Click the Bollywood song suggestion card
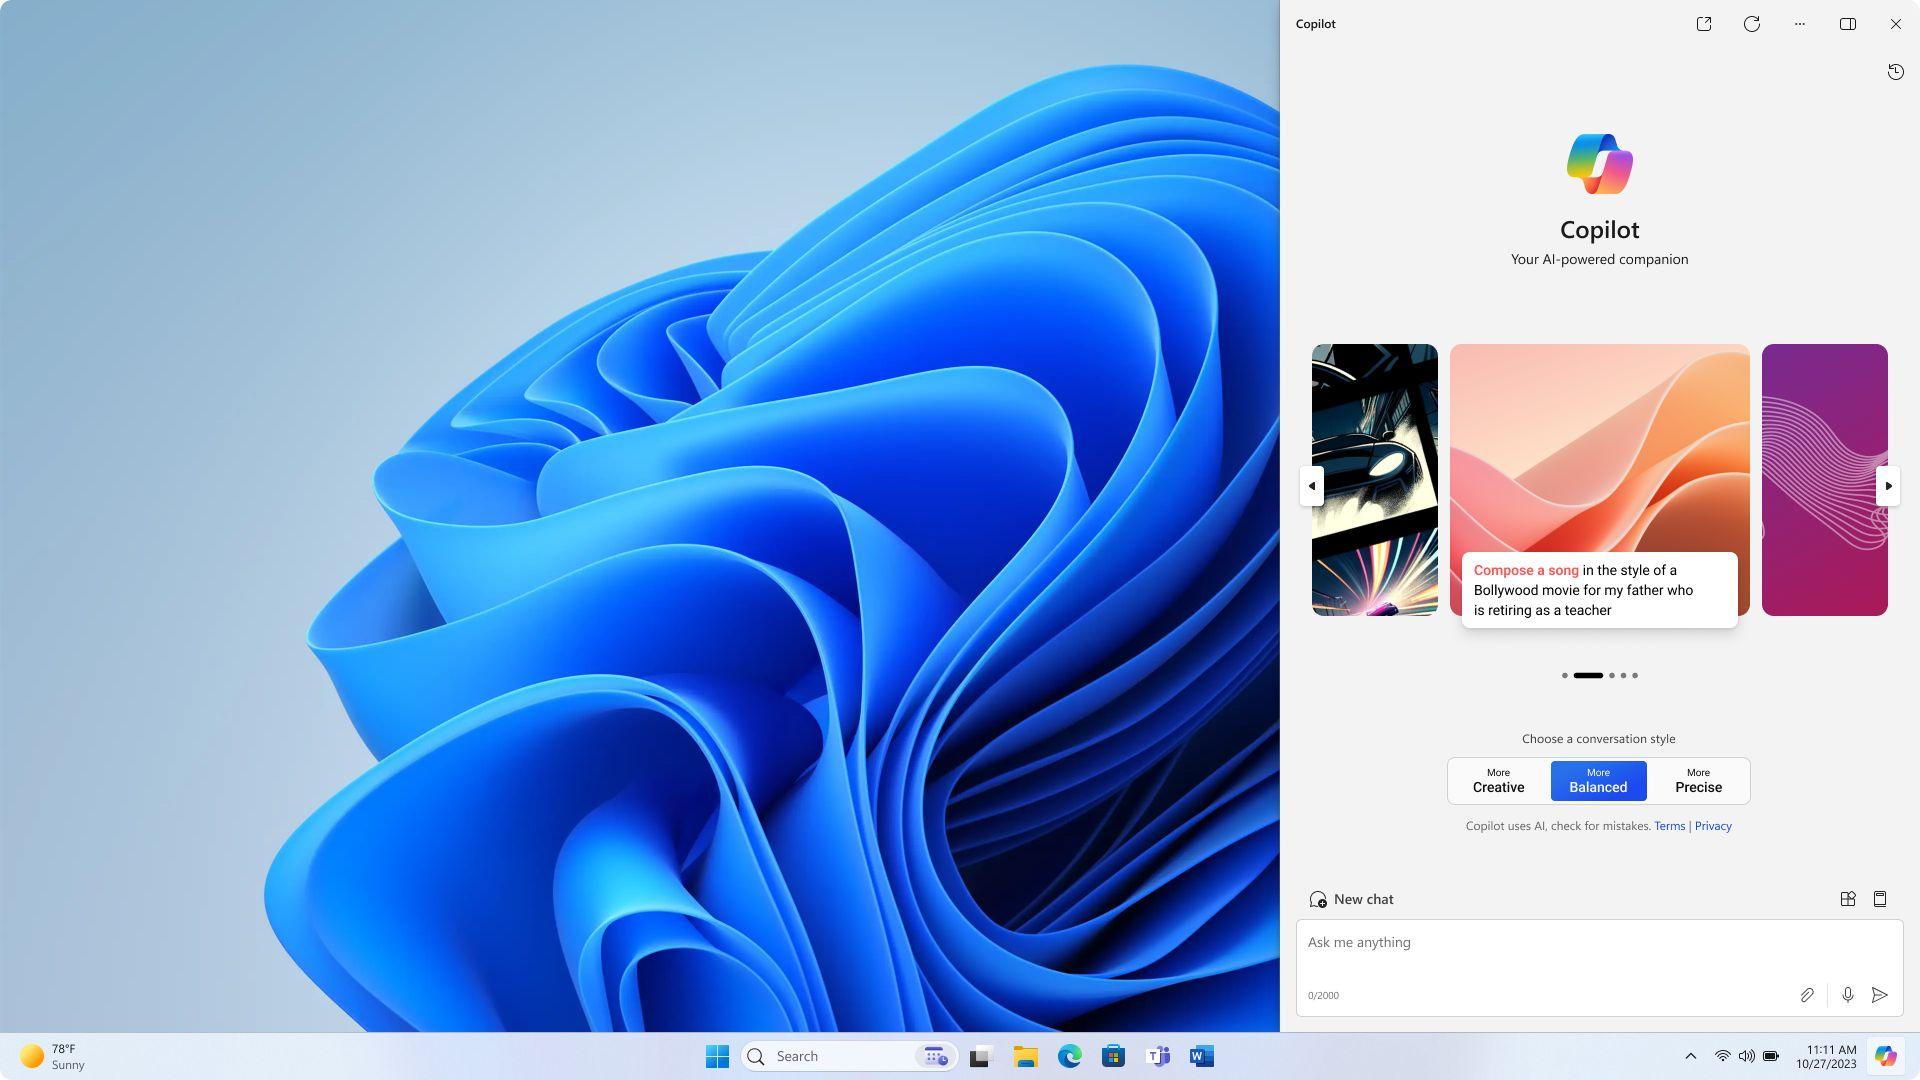 tap(1600, 479)
